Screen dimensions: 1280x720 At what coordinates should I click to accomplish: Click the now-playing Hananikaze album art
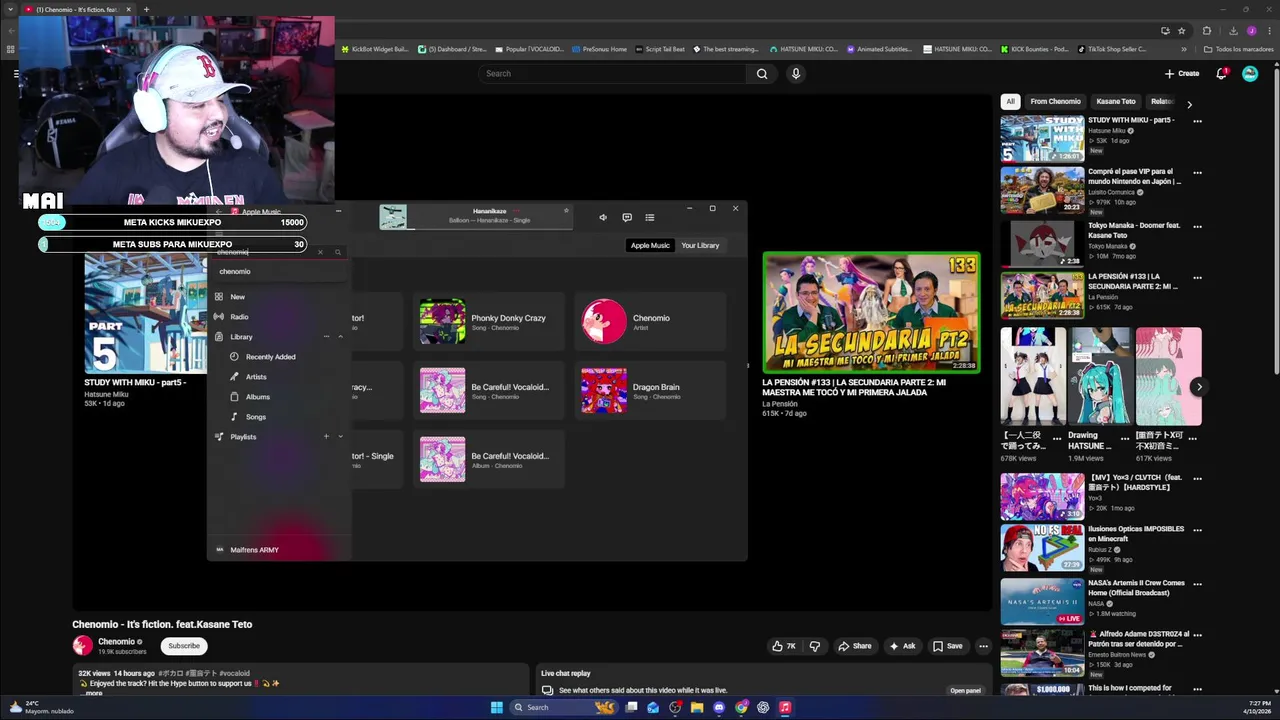(x=393, y=216)
